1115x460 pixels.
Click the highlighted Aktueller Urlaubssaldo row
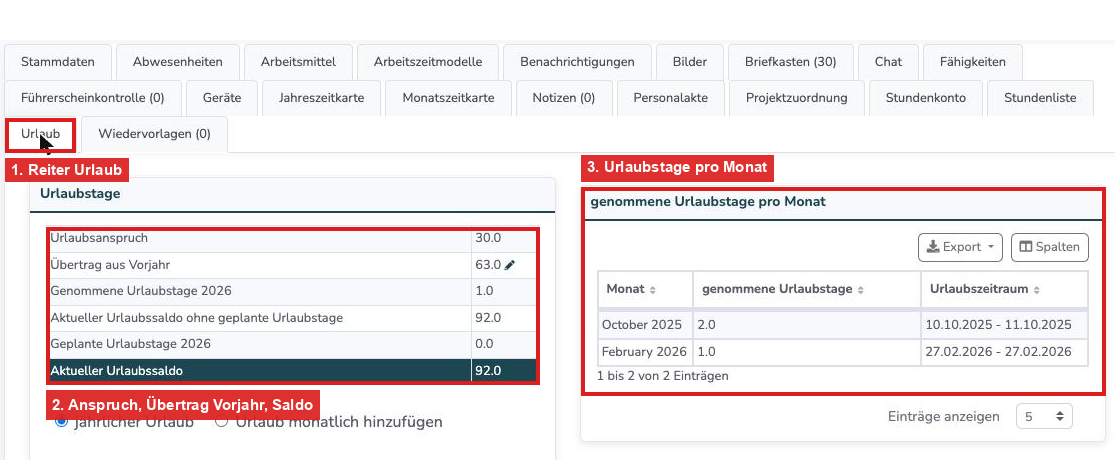click(292, 370)
